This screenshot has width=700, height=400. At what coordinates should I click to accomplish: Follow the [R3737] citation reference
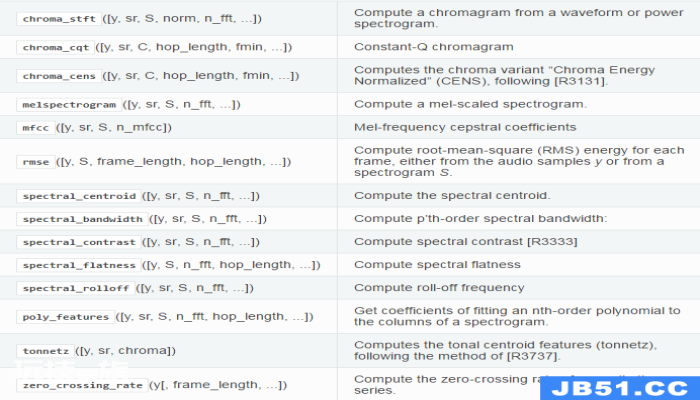tap(532, 356)
